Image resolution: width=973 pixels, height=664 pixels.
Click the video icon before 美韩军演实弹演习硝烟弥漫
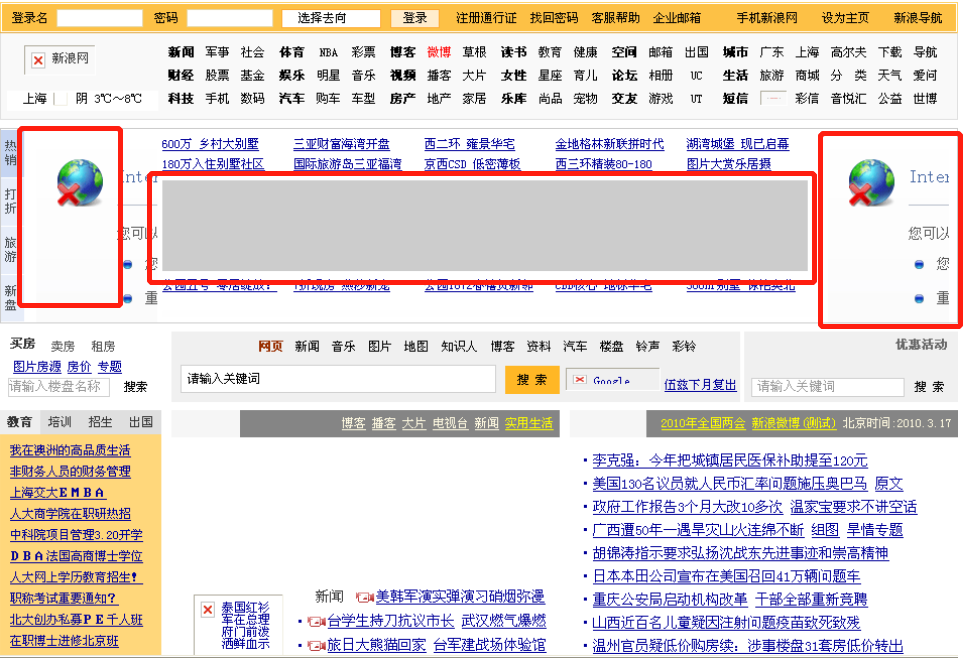364,598
